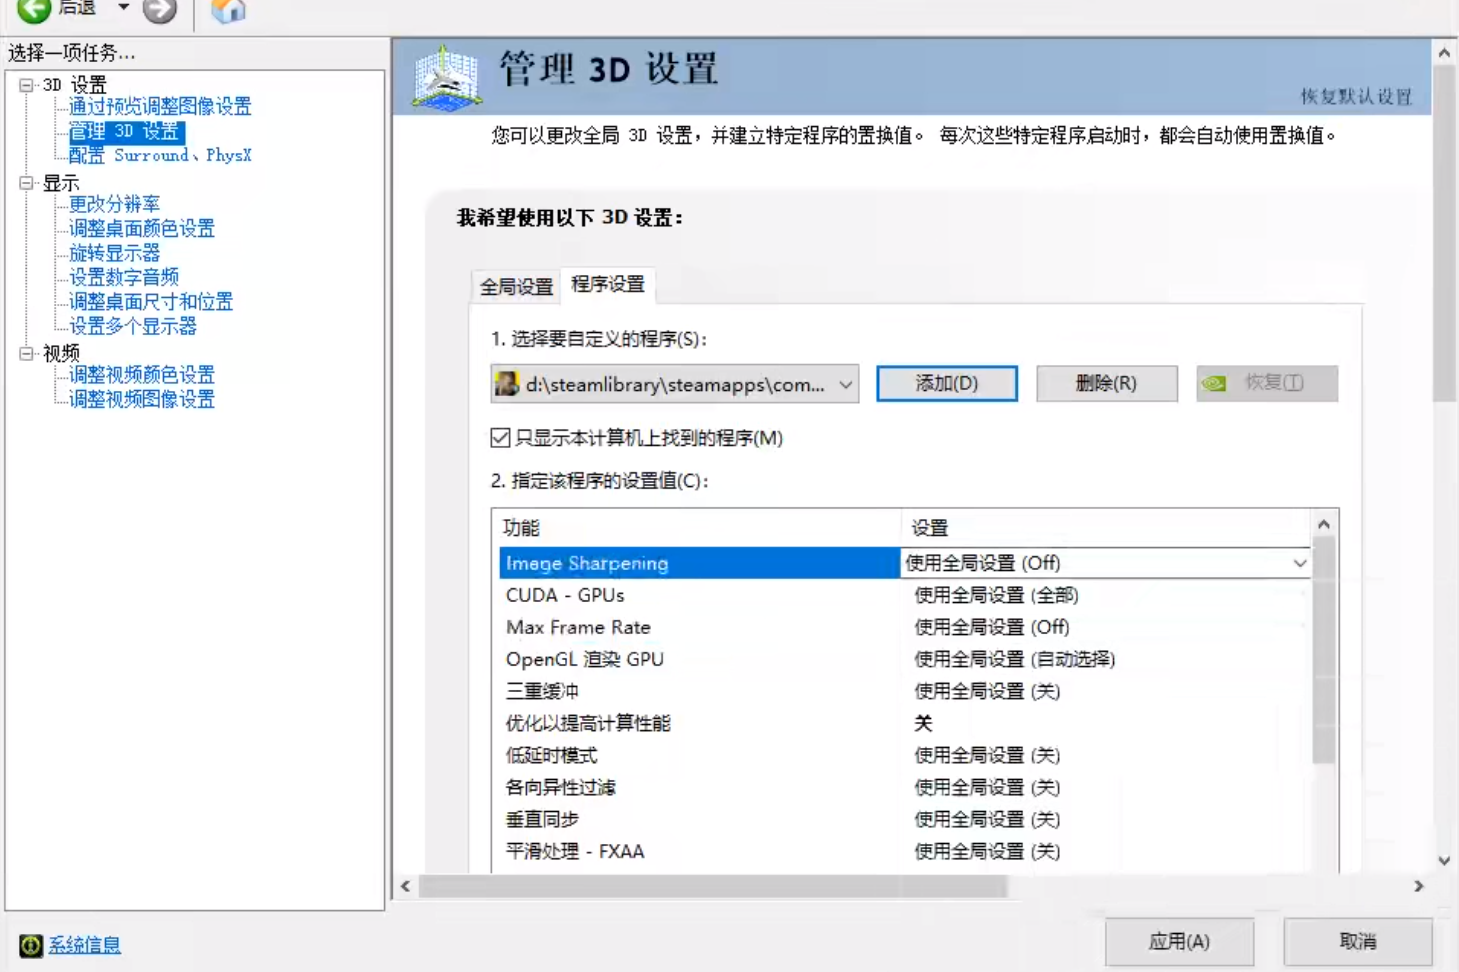Click the 恢复 button with the NVIDIA logo
Screen dimensions: 1459x972
coord(1267,383)
